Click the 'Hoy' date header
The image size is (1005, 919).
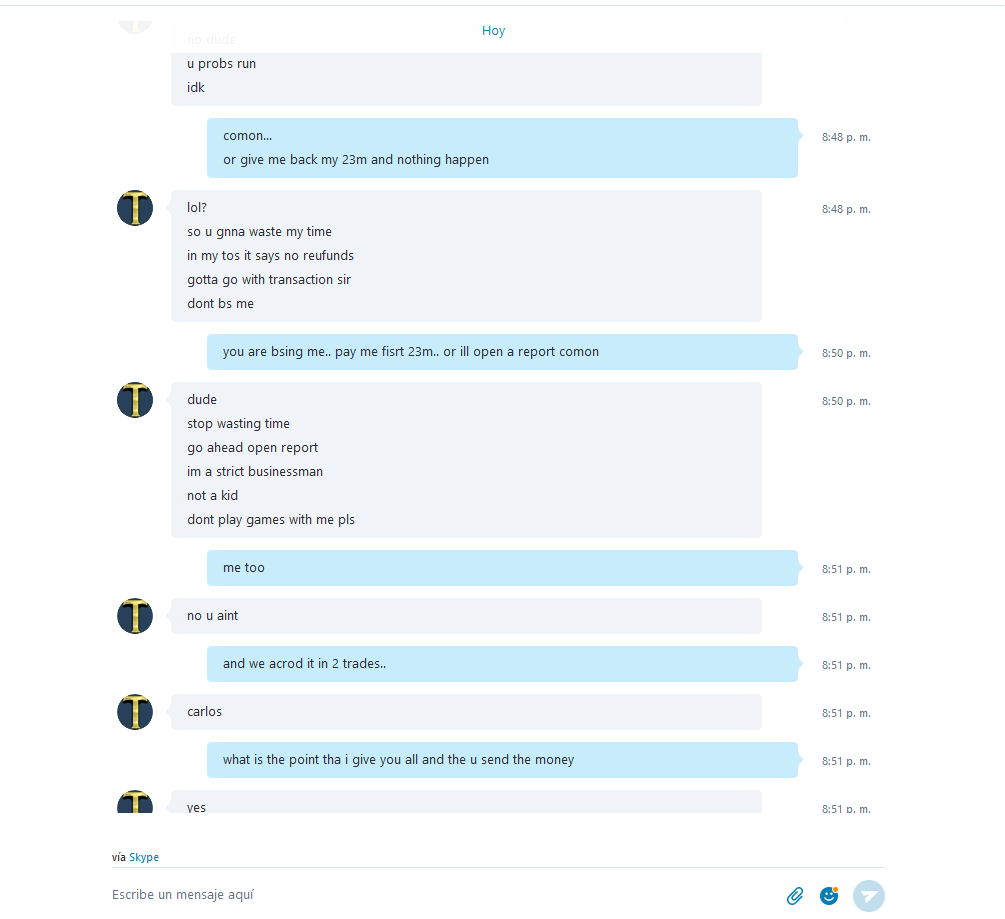click(x=494, y=31)
